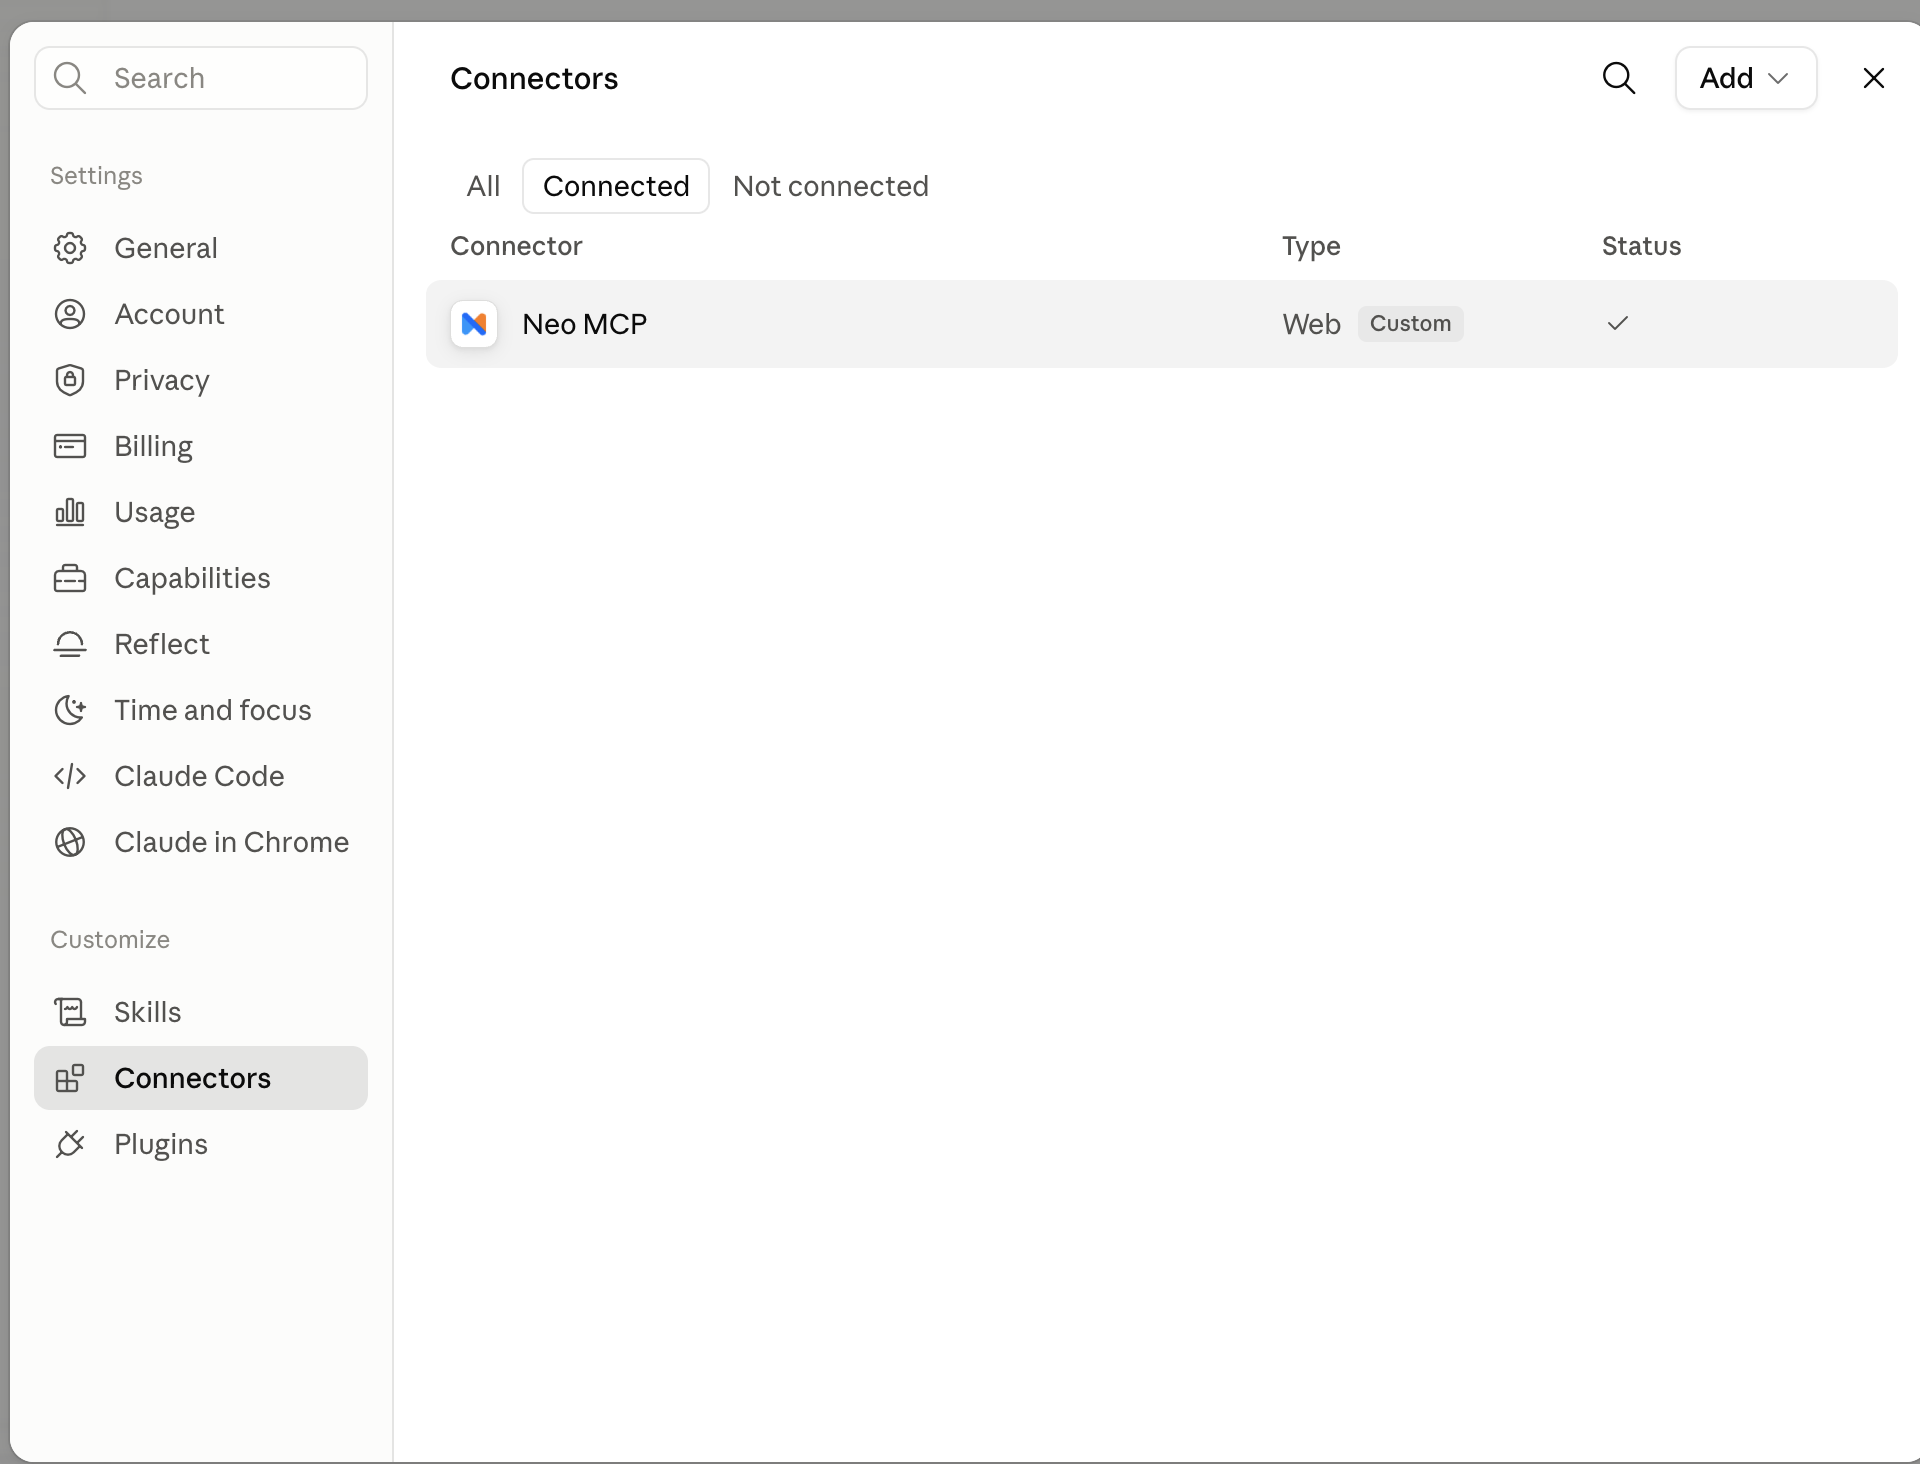This screenshot has width=1920, height=1464.
Task: Click the Account person icon
Action: tap(70, 314)
